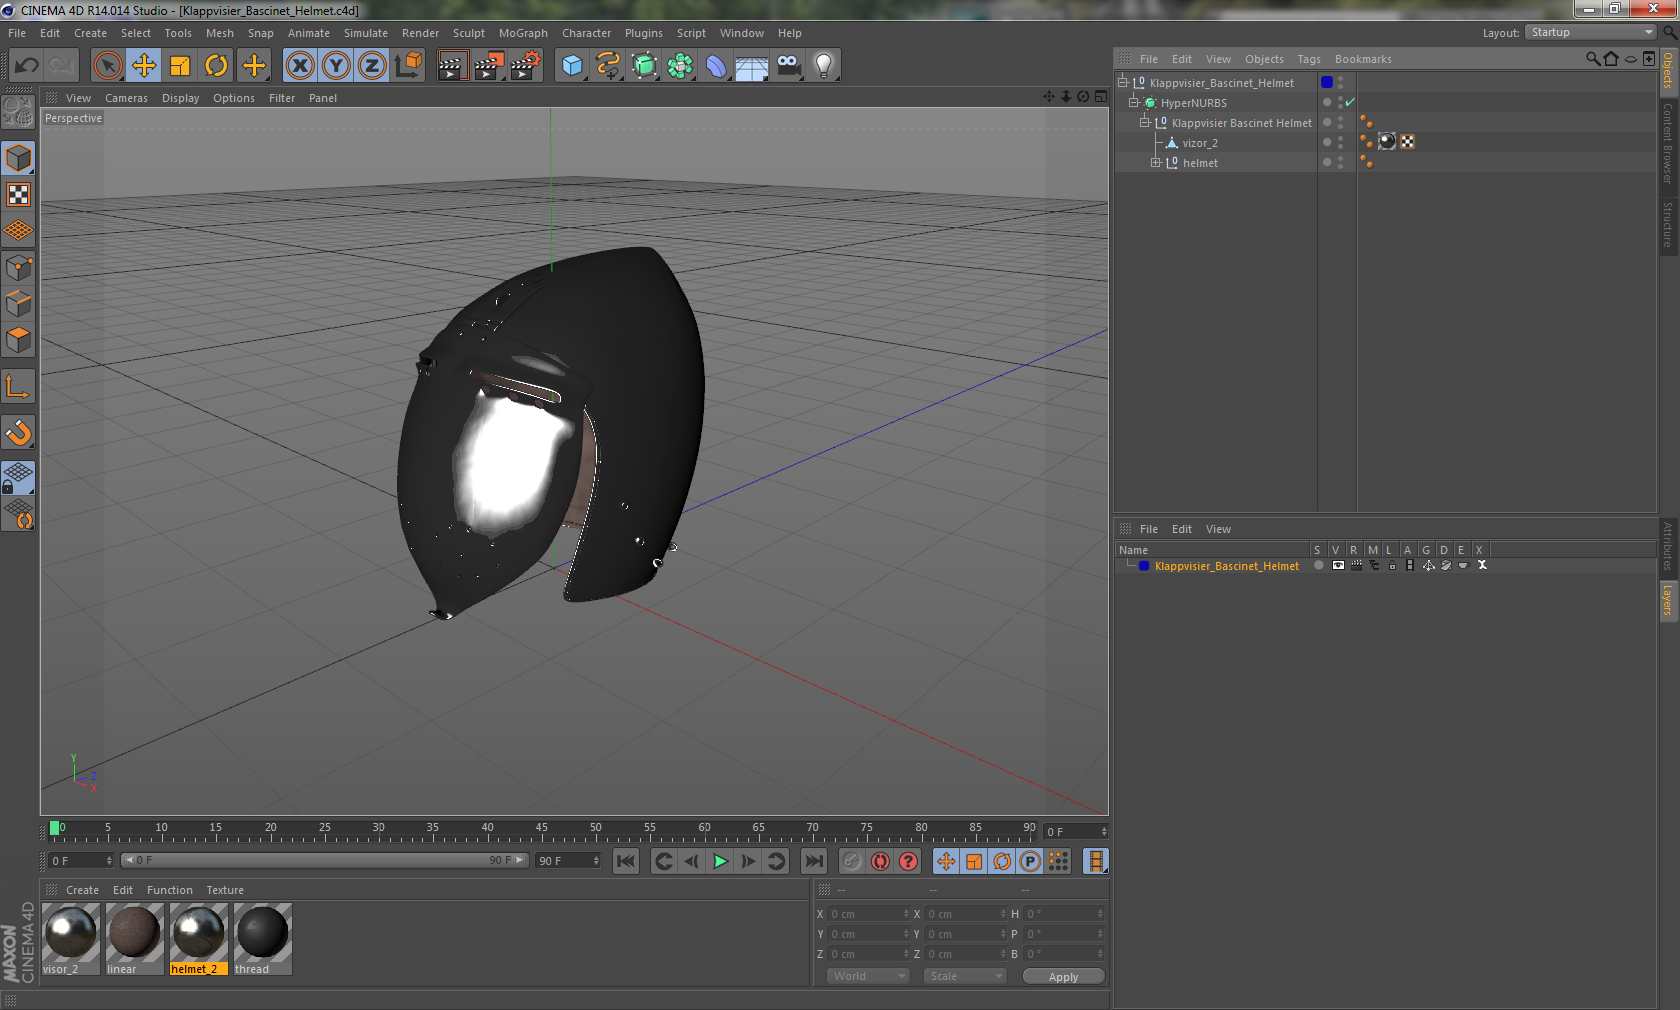The width and height of the screenshot is (1680, 1010).
Task: Open viewport Cameras menu
Action: pyautogui.click(x=126, y=98)
